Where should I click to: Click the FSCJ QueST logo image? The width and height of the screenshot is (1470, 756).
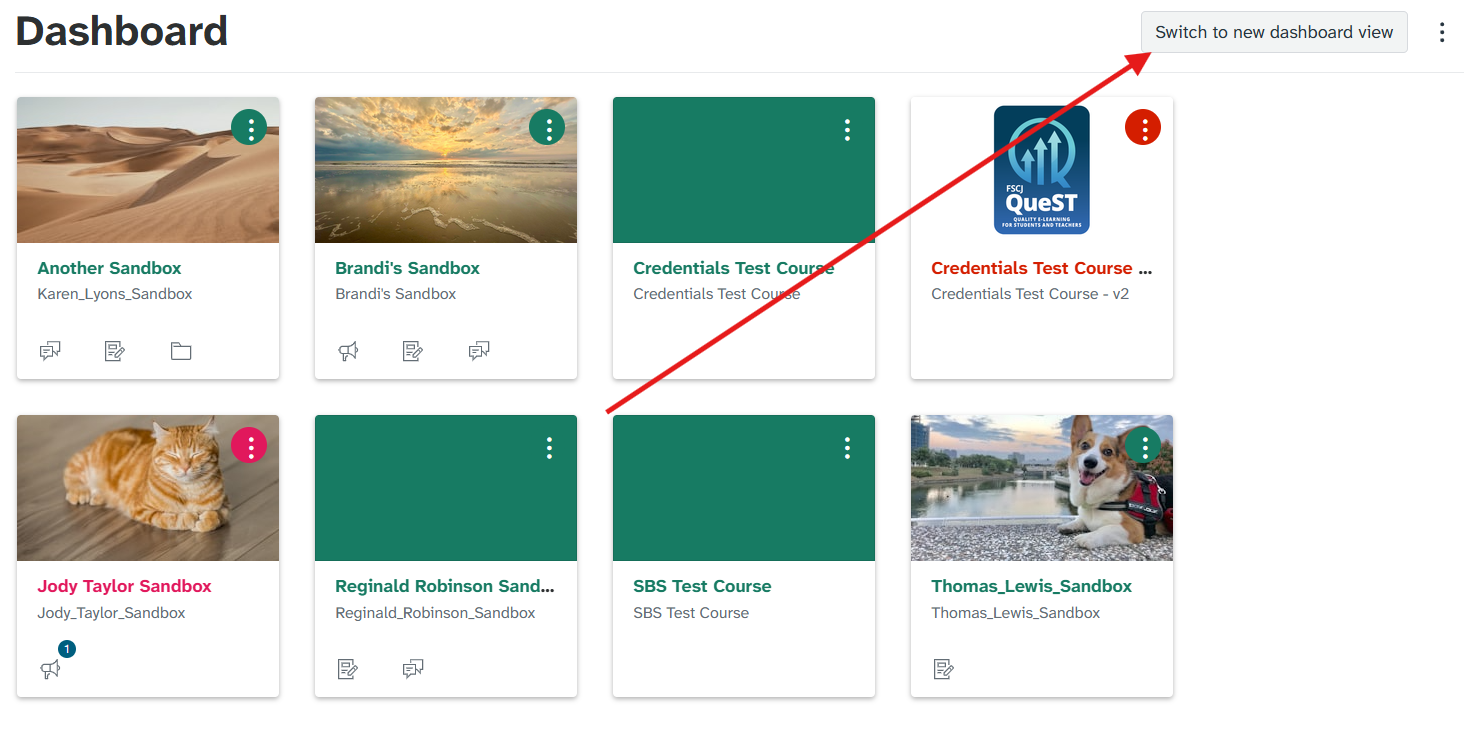pos(1041,170)
